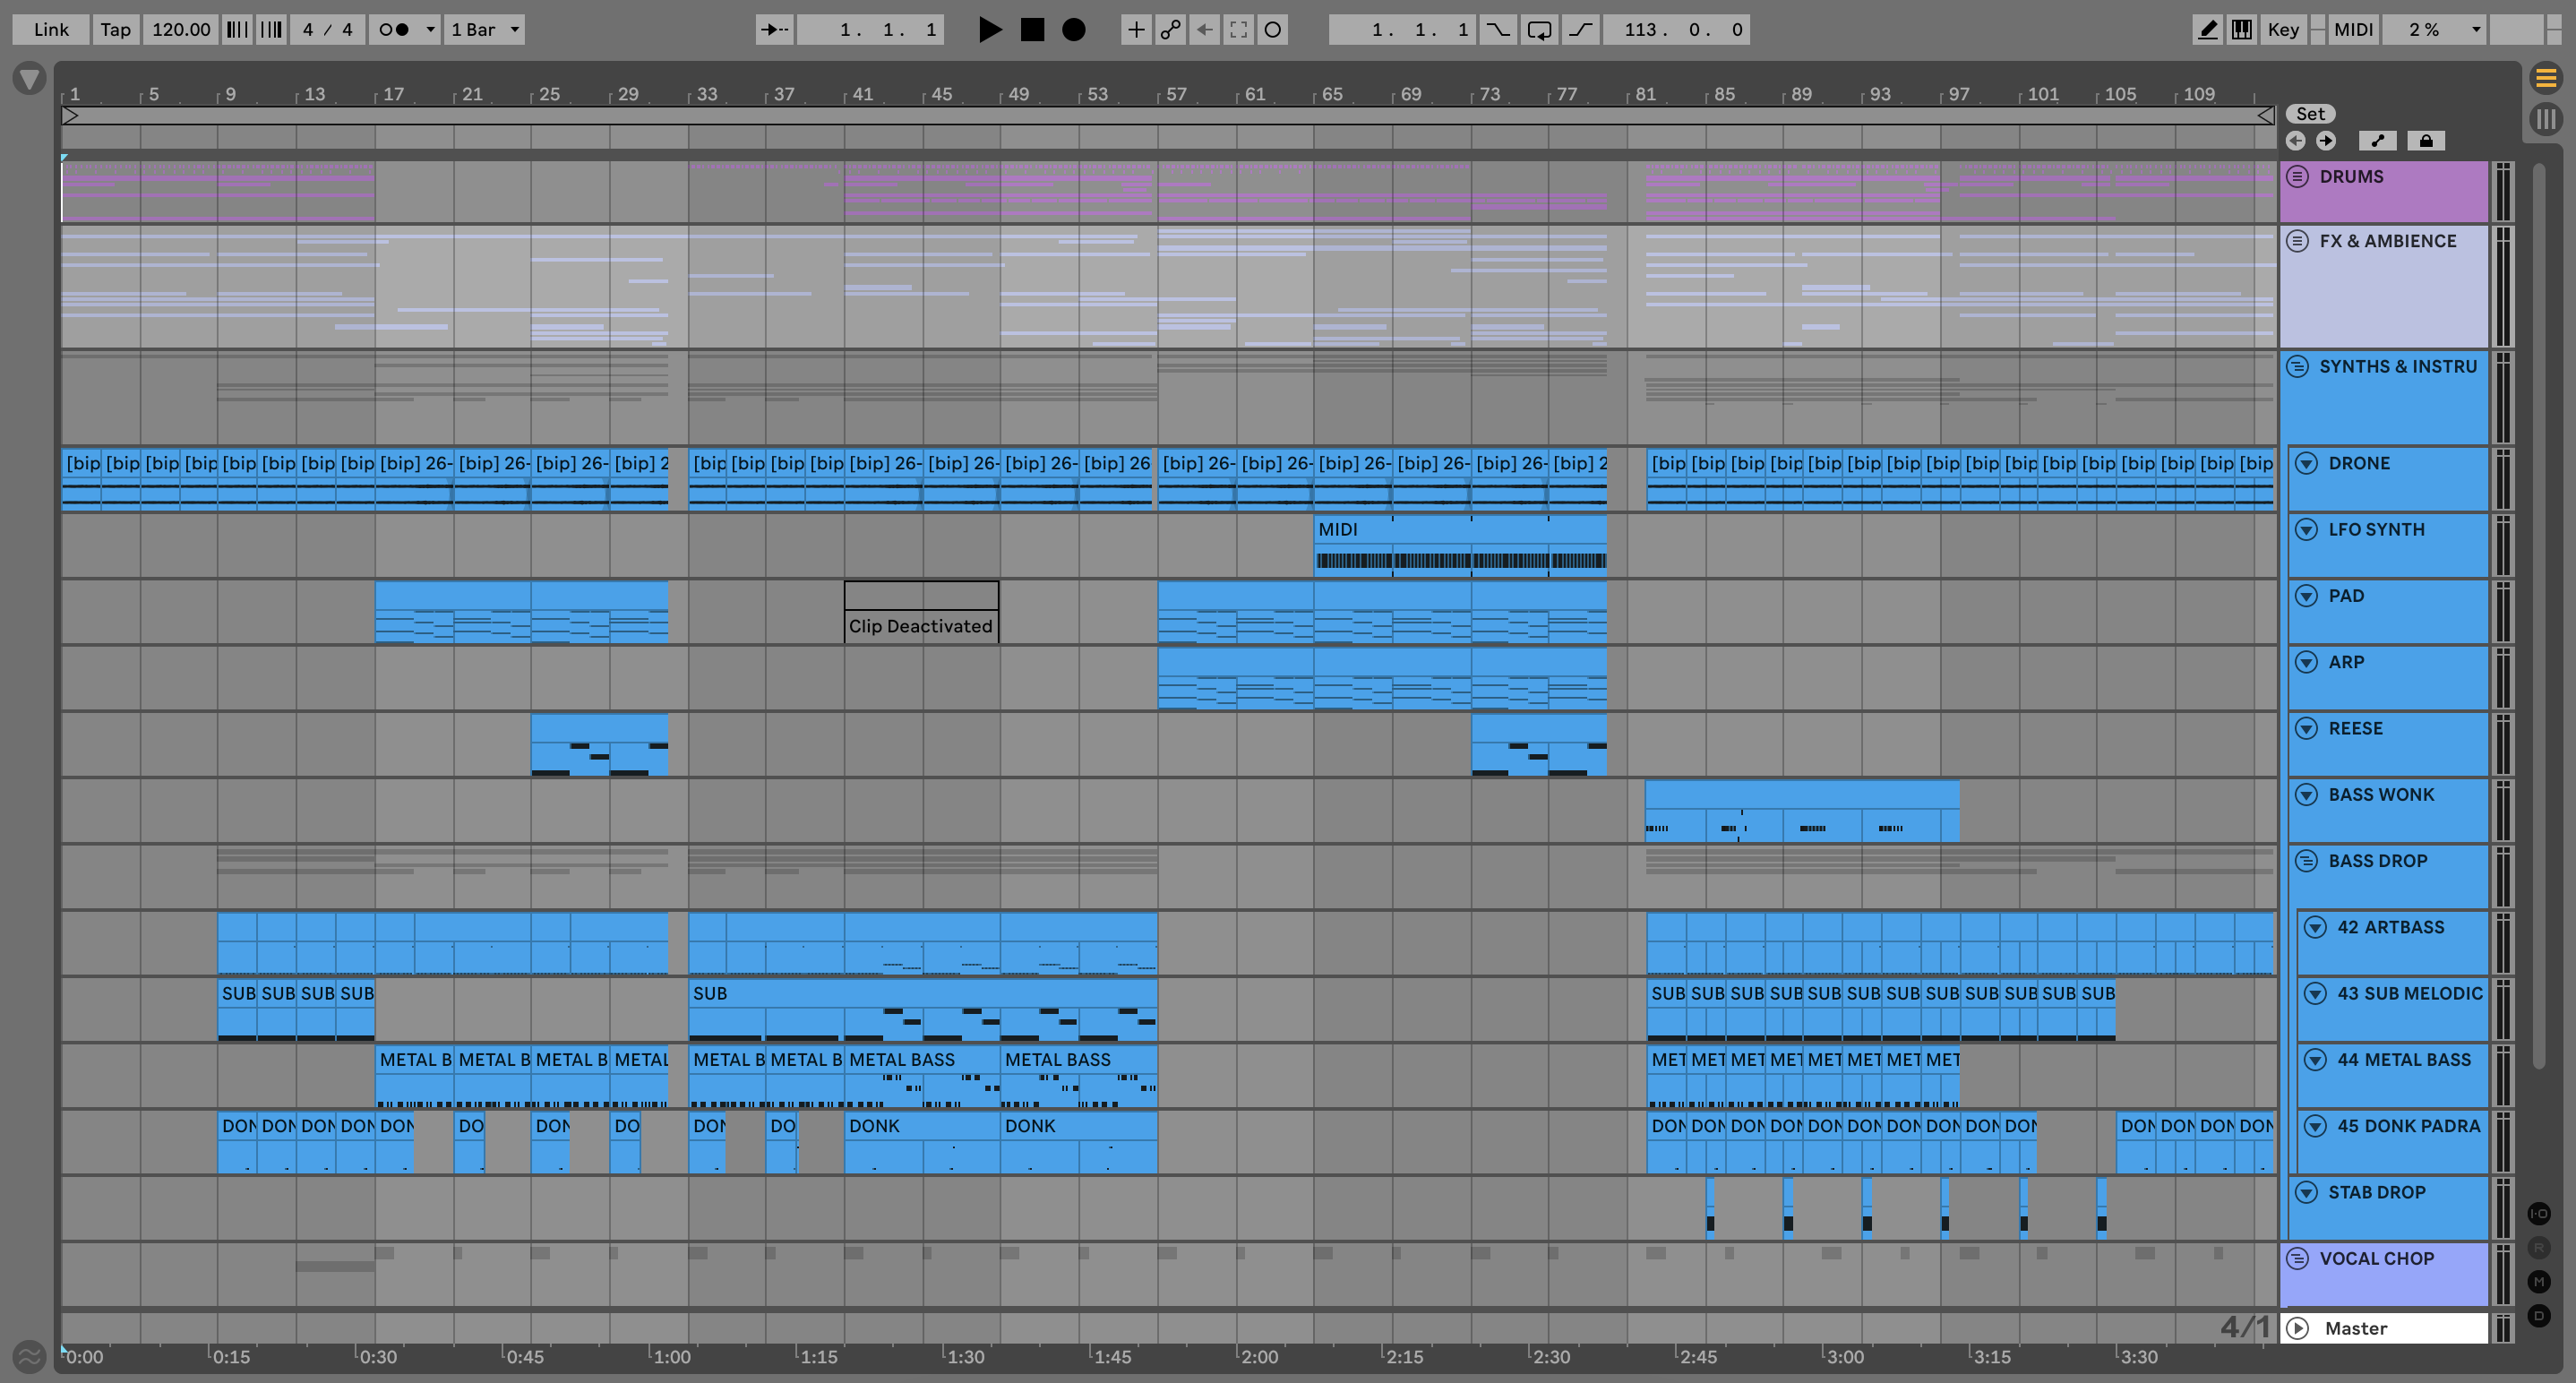Click the Arrangement Record button
2576x1383 pixels.
(x=1073, y=30)
